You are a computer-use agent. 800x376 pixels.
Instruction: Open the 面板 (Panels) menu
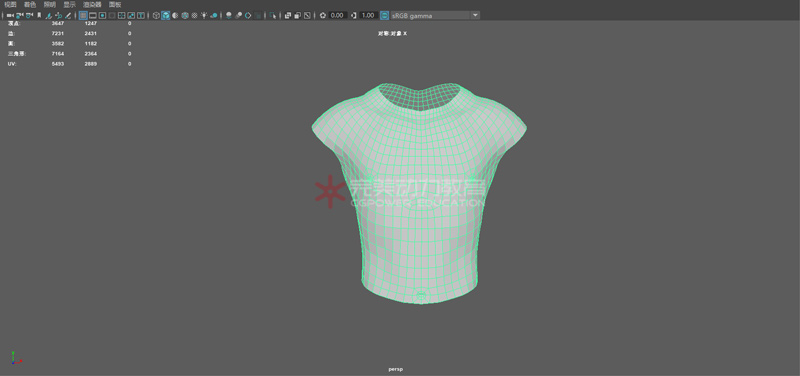(115, 4)
